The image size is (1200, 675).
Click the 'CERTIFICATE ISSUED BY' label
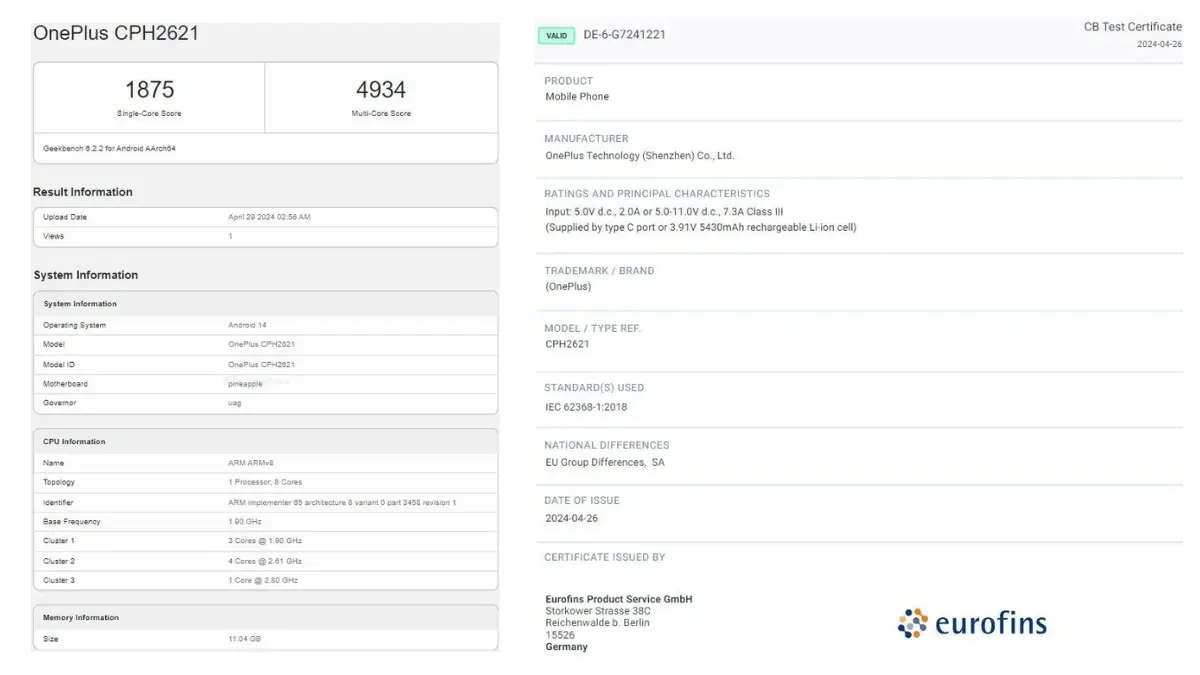pyautogui.click(x=605, y=558)
